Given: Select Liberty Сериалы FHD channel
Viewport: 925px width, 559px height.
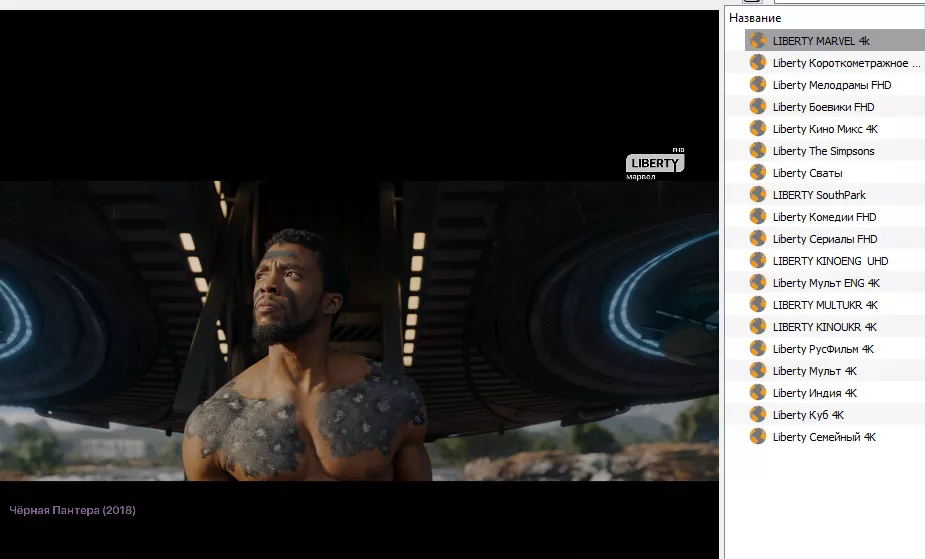Looking at the screenshot, I should (825, 239).
